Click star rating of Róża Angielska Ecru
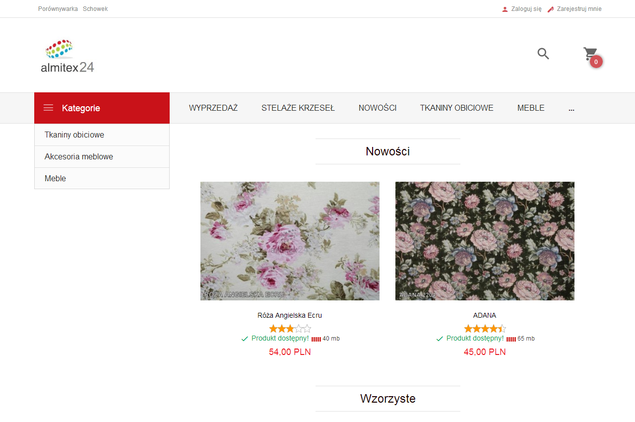The width and height of the screenshot is (635, 422). pyautogui.click(x=289, y=328)
